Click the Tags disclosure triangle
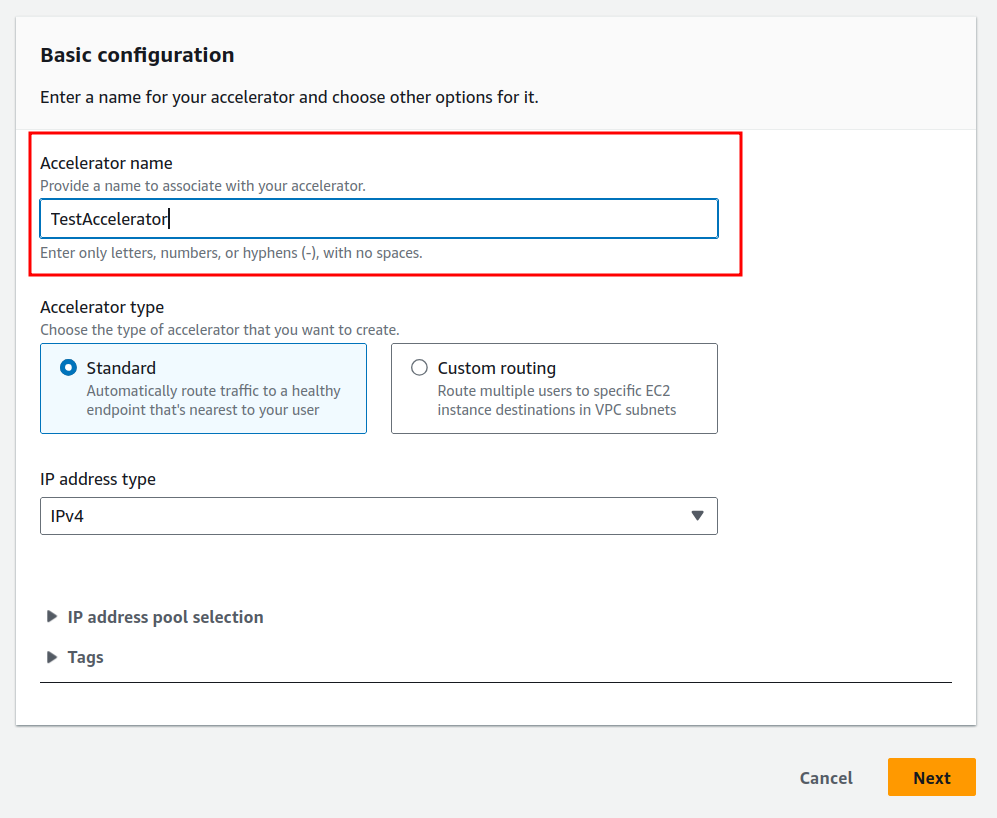This screenshot has height=818, width=997. click(x=52, y=657)
